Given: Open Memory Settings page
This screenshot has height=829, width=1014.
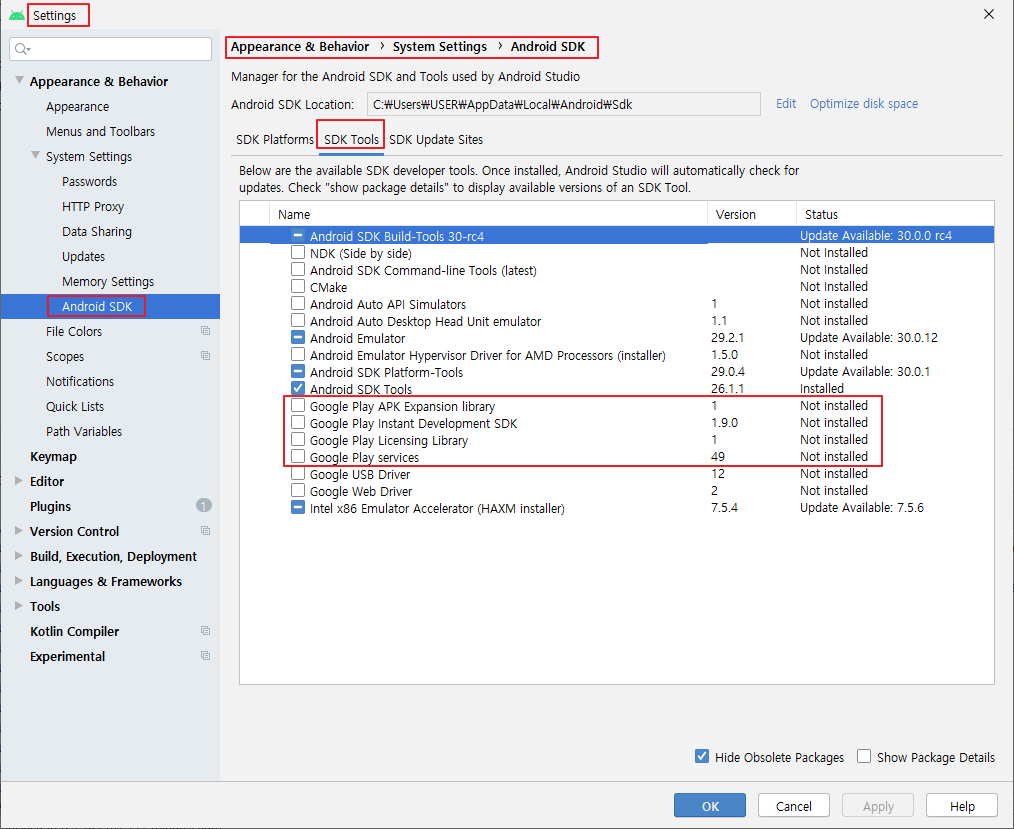Looking at the screenshot, I should (x=108, y=281).
